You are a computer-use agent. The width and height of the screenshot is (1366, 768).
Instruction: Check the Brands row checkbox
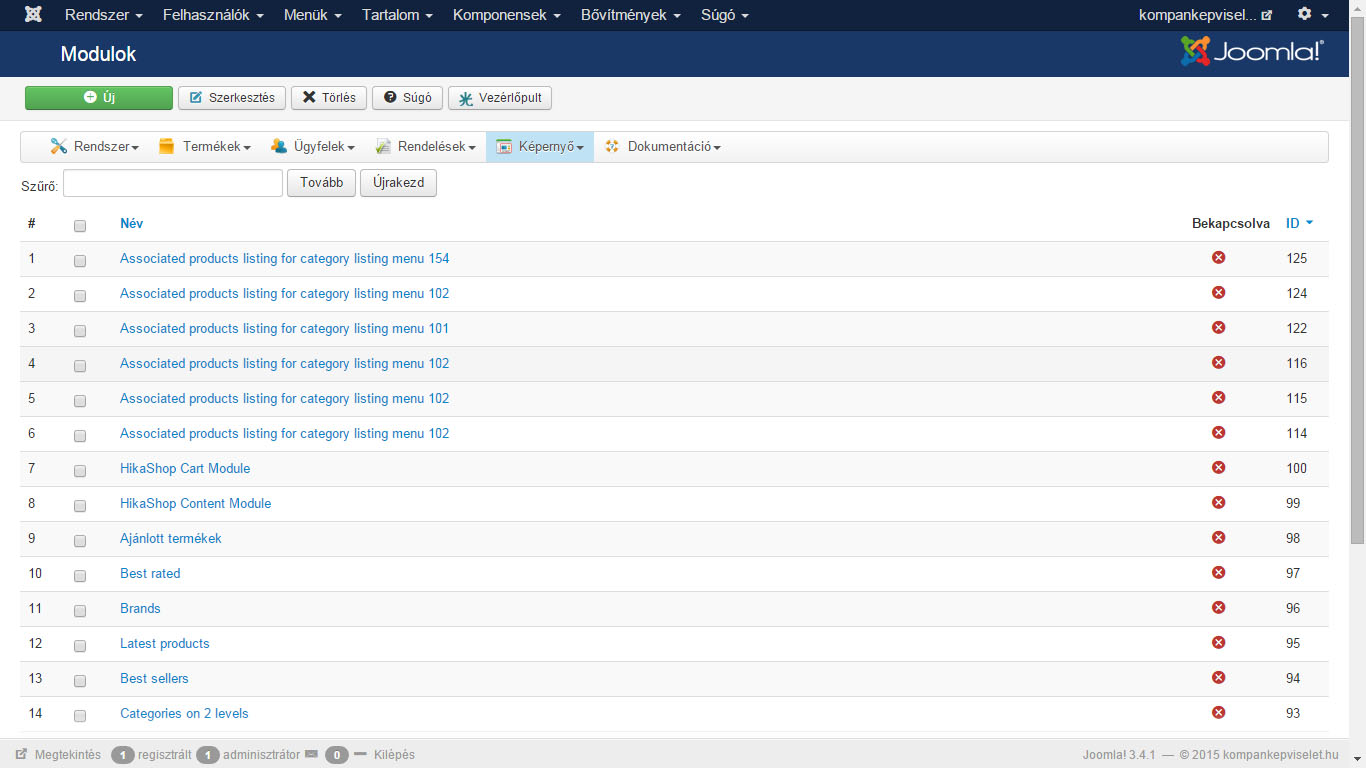[x=80, y=611]
